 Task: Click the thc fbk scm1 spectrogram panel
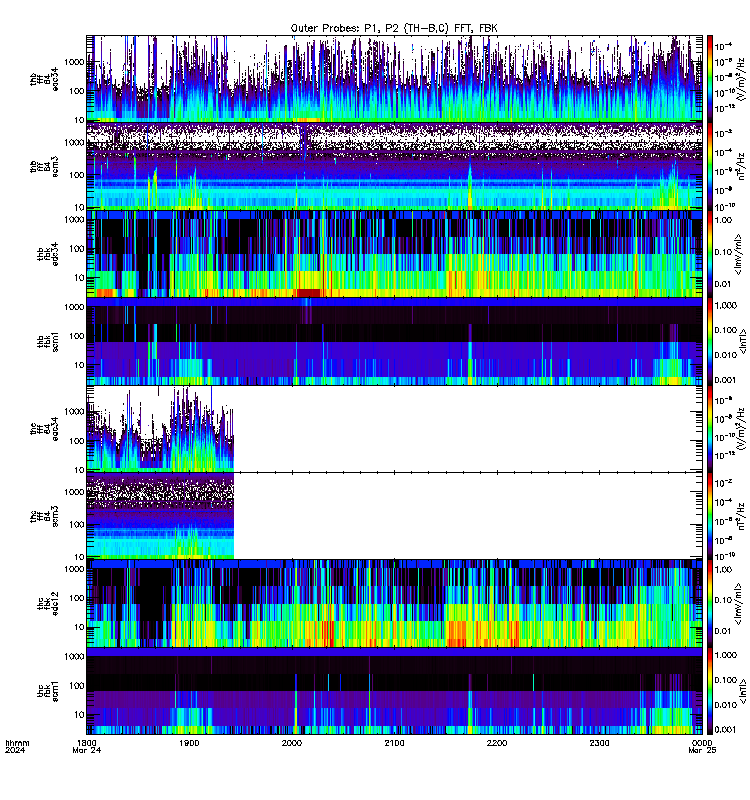coord(394,691)
